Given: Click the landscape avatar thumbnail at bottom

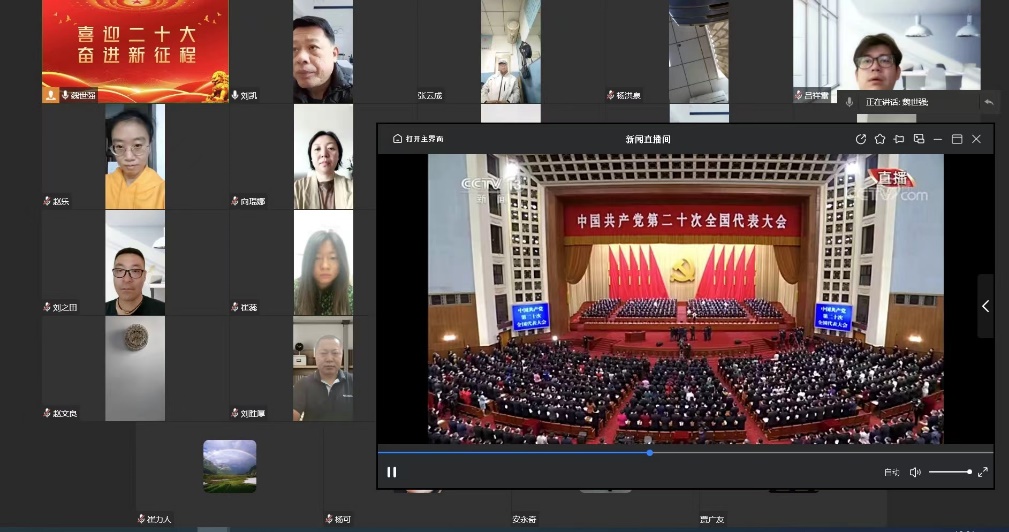Looking at the screenshot, I should tap(230, 466).
